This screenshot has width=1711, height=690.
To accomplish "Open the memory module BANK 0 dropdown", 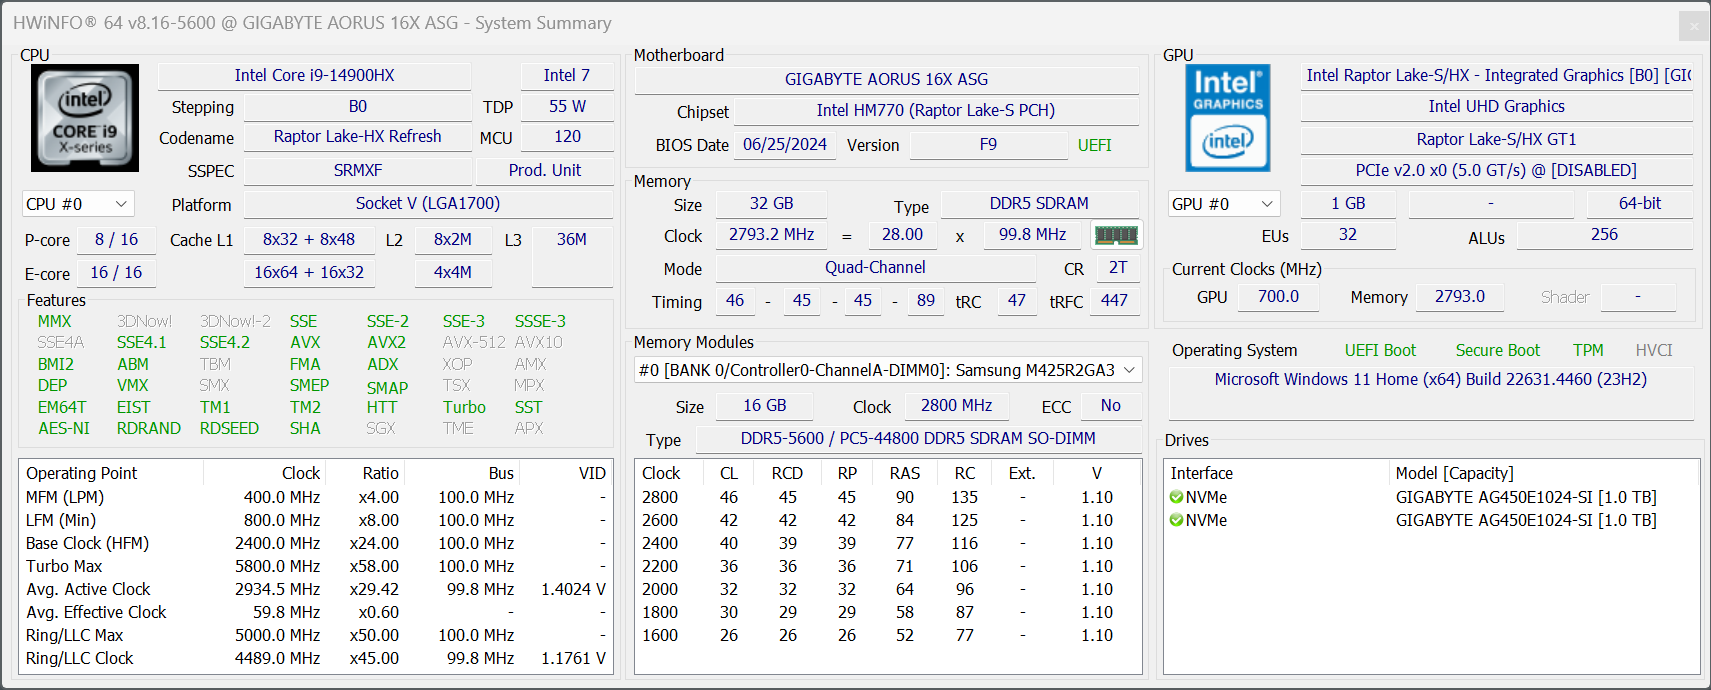I will click(x=887, y=370).
